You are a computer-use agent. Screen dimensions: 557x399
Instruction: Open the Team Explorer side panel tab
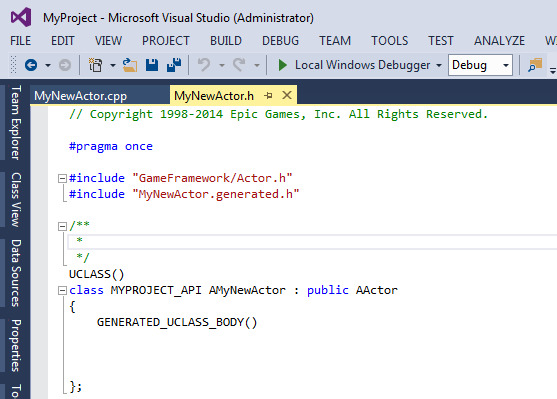coord(16,123)
